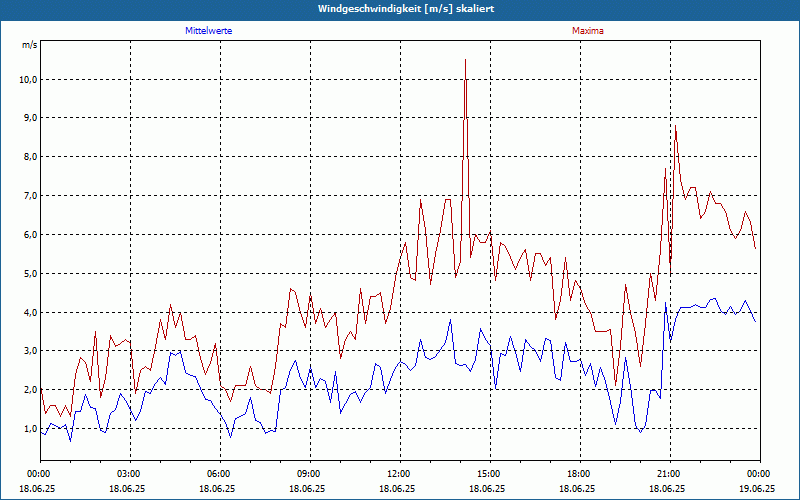This screenshot has width=800, height=500.
Task: Click the red 'Maxima' legend label
Action: (588, 31)
